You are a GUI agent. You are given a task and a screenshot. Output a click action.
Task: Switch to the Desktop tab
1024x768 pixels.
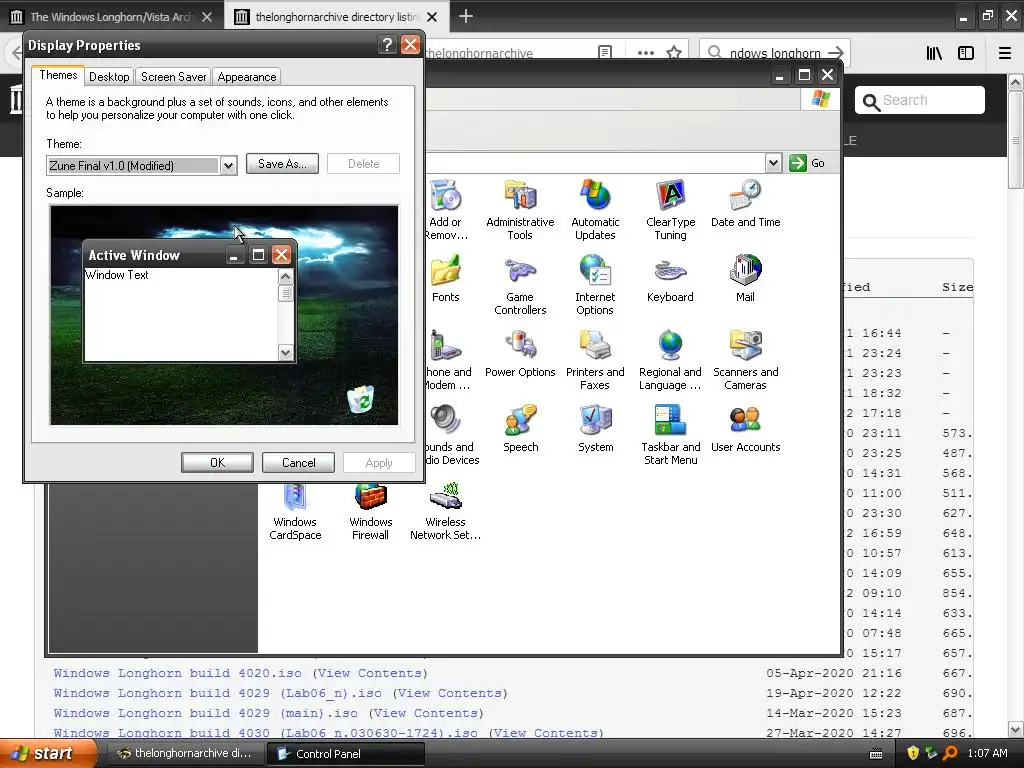click(x=109, y=77)
